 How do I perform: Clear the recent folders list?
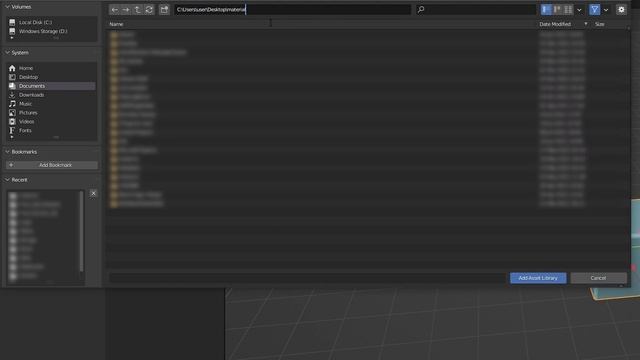pyautogui.click(x=93, y=193)
